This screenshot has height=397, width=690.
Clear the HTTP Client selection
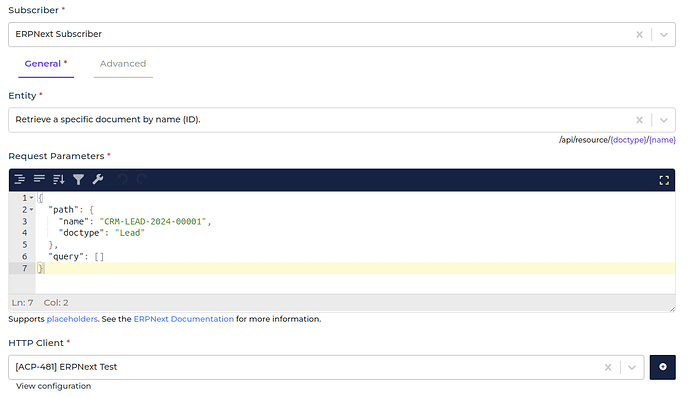pyautogui.click(x=608, y=367)
